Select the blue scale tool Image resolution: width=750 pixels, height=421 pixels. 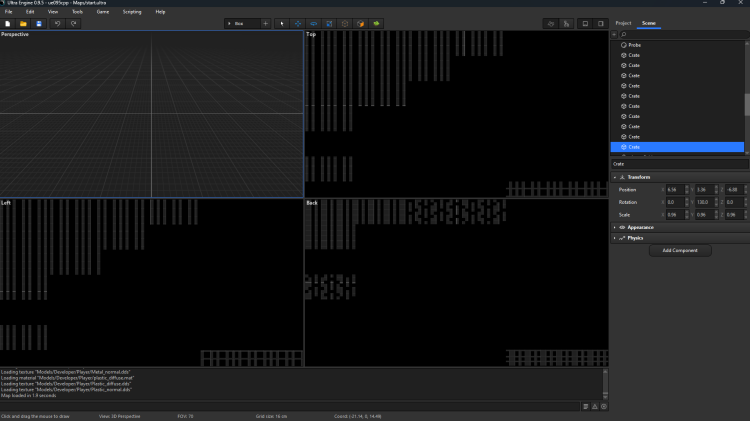329,23
